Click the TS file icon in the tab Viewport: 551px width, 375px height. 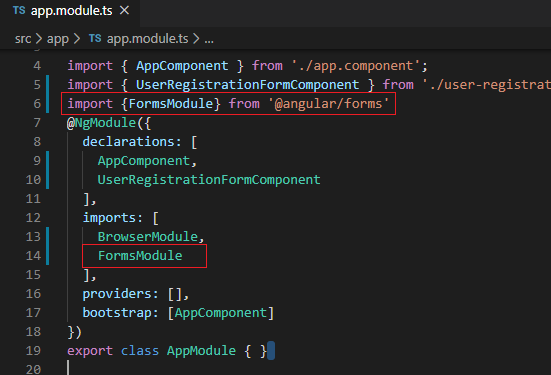click(x=19, y=11)
